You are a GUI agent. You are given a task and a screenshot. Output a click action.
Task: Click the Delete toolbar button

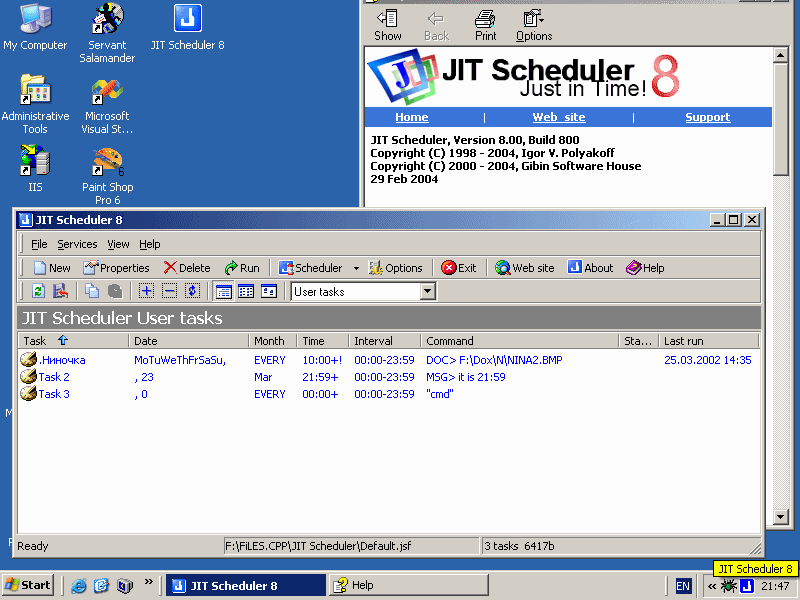coord(187,268)
